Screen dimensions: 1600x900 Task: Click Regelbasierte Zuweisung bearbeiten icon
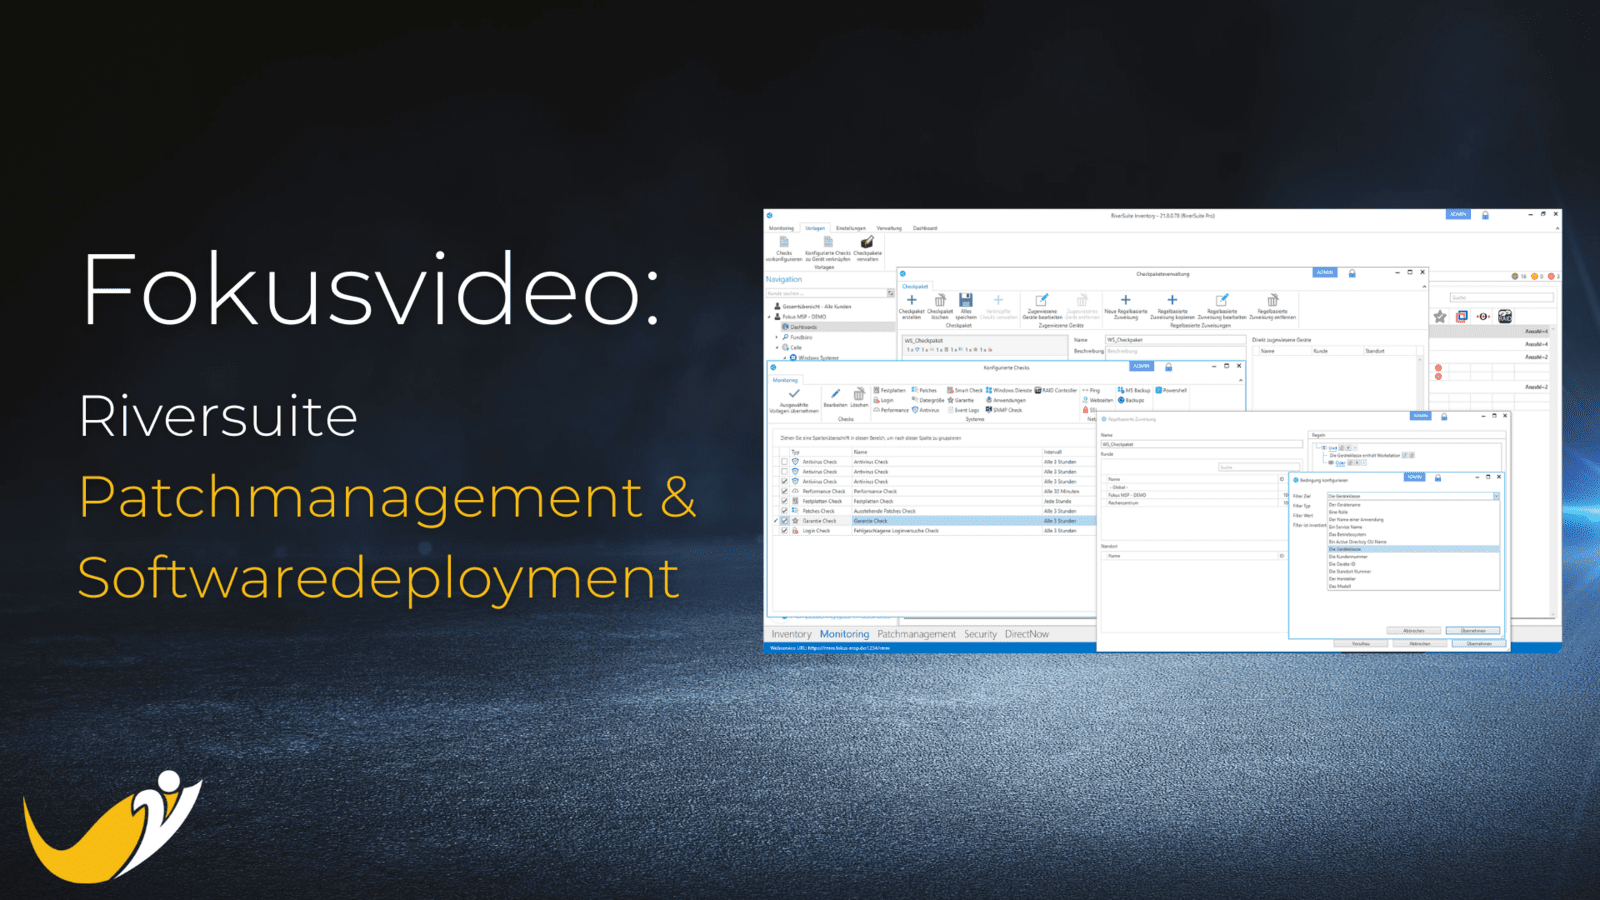click(x=1221, y=300)
